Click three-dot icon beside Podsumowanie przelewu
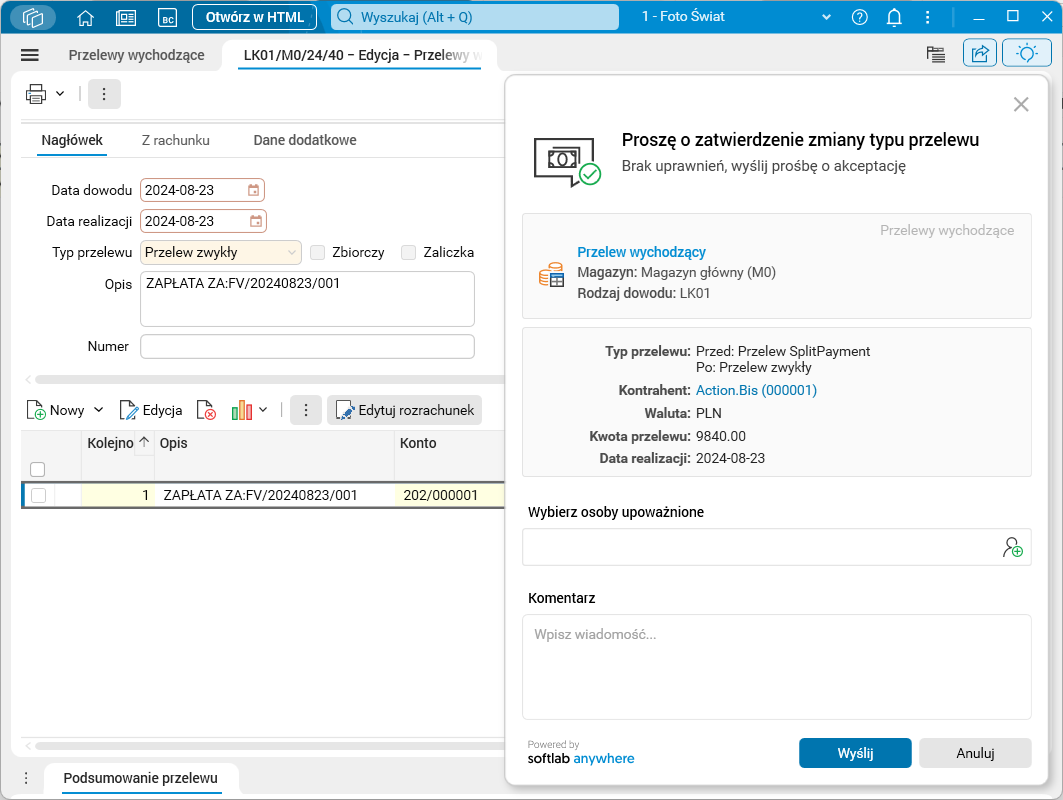 (26, 778)
